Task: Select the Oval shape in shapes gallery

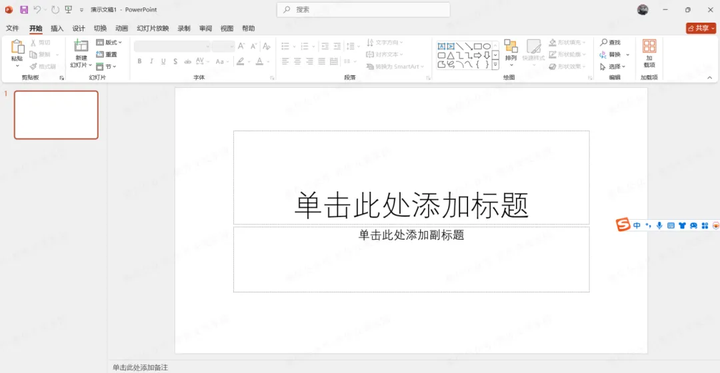Action: pos(487,46)
